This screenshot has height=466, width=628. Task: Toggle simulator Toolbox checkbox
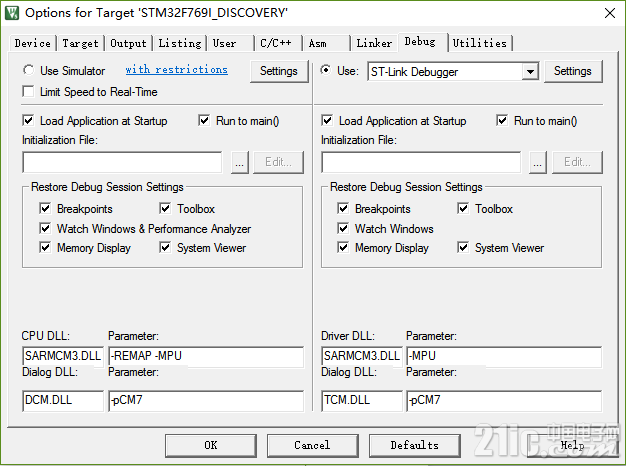pos(165,209)
